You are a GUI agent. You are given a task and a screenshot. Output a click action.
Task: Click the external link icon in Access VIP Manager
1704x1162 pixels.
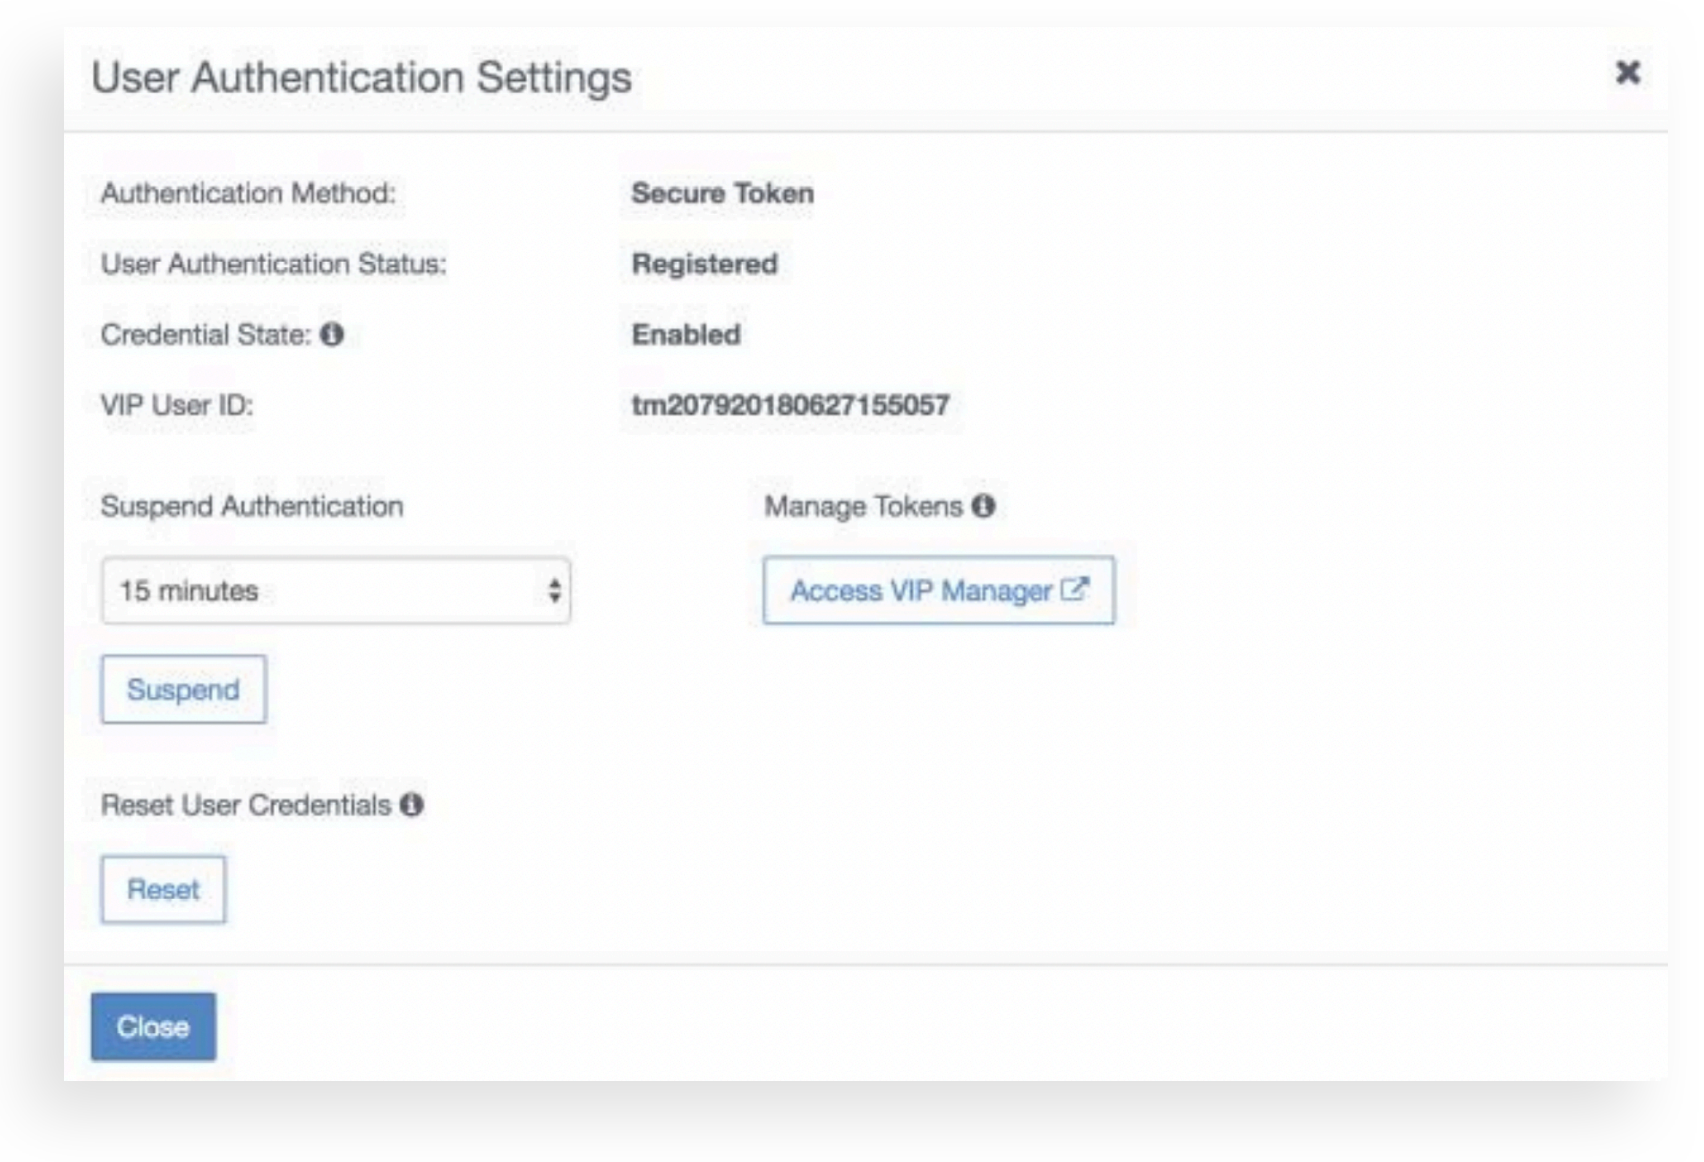pyautogui.click(x=1074, y=590)
